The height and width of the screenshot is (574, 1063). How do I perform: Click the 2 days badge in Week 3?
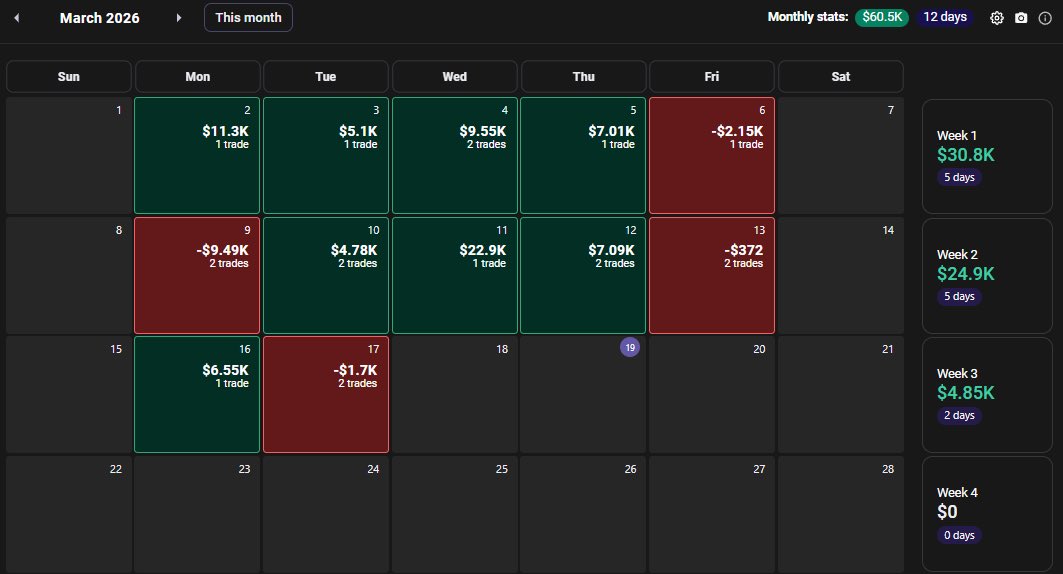click(959, 415)
